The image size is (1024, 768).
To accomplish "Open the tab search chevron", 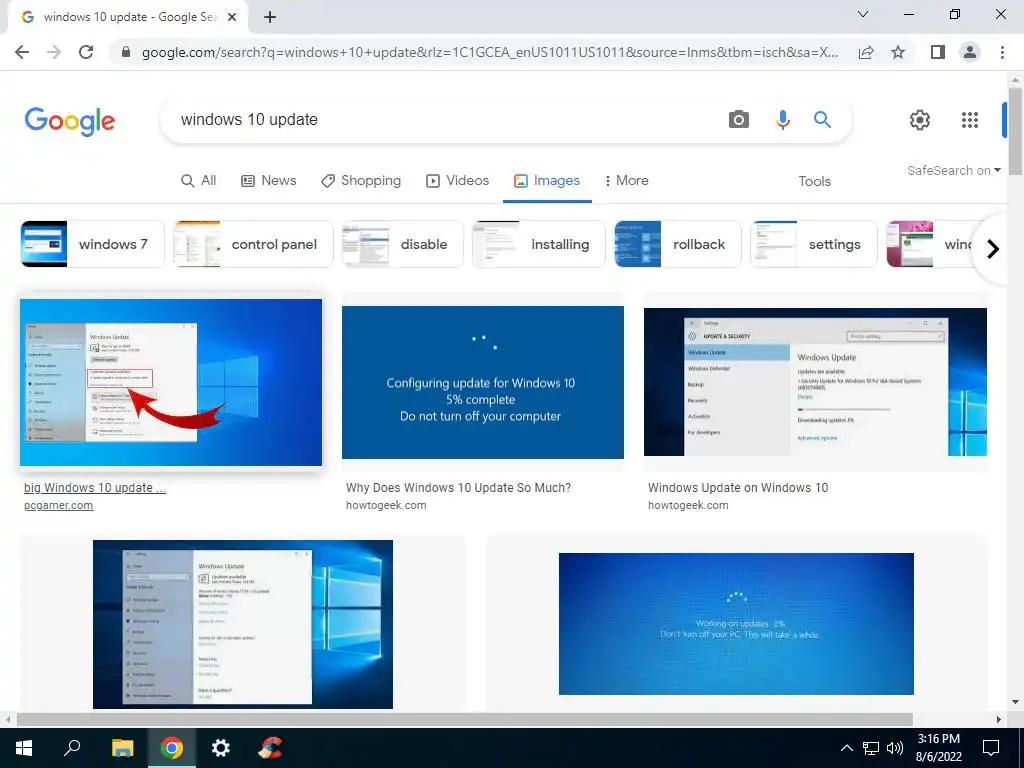I will click(x=863, y=14).
